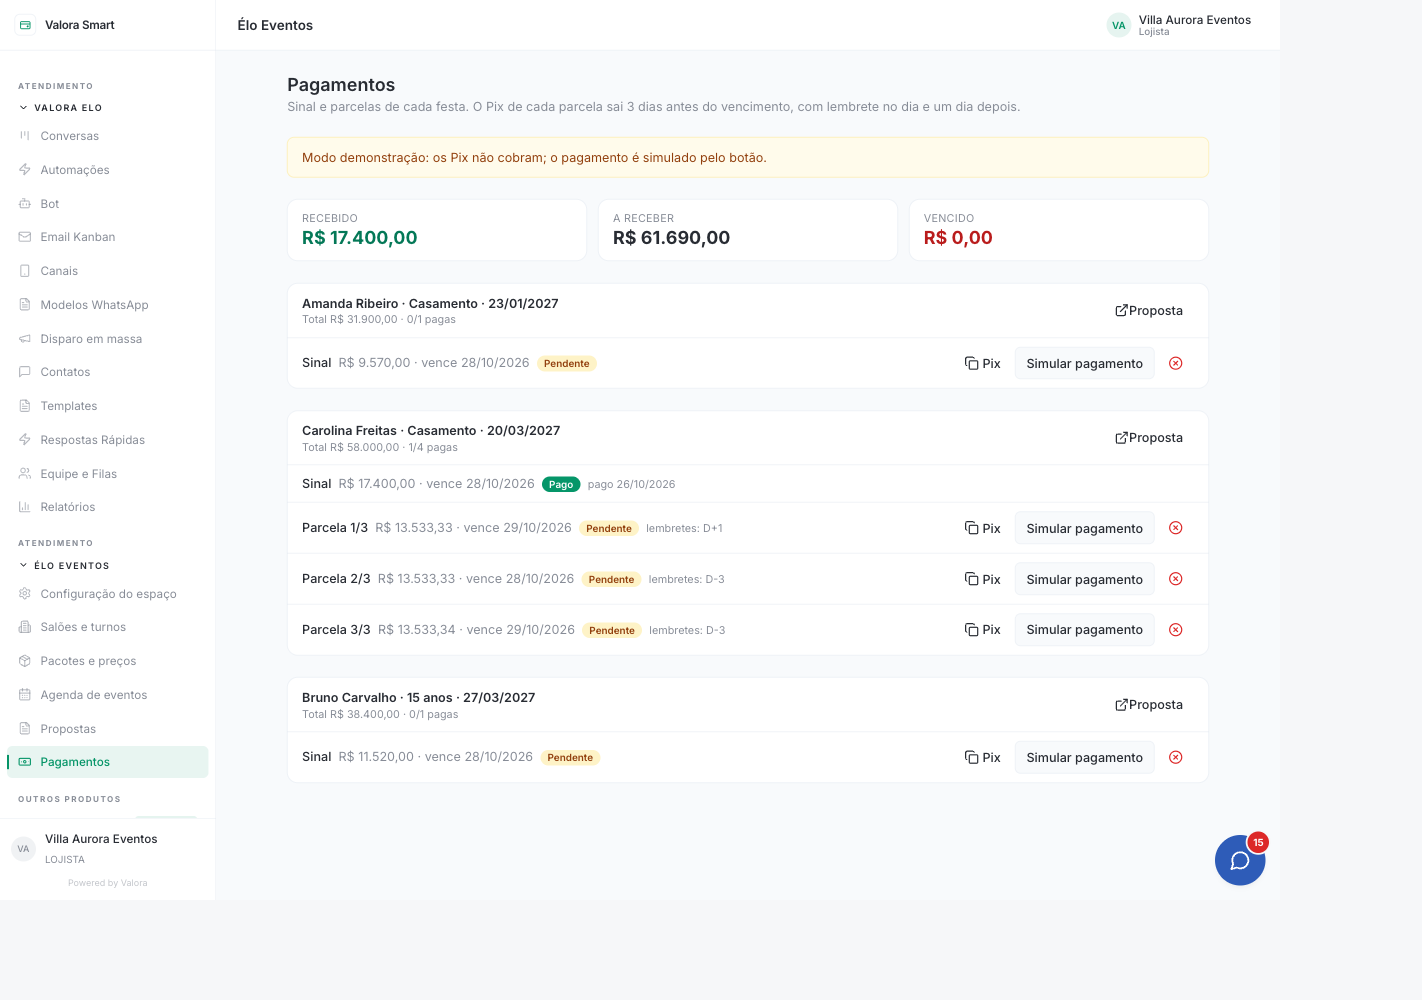The width and height of the screenshot is (1422, 1000).
Task: Open Equipe e Filas
Action: [x=108, y=474]
